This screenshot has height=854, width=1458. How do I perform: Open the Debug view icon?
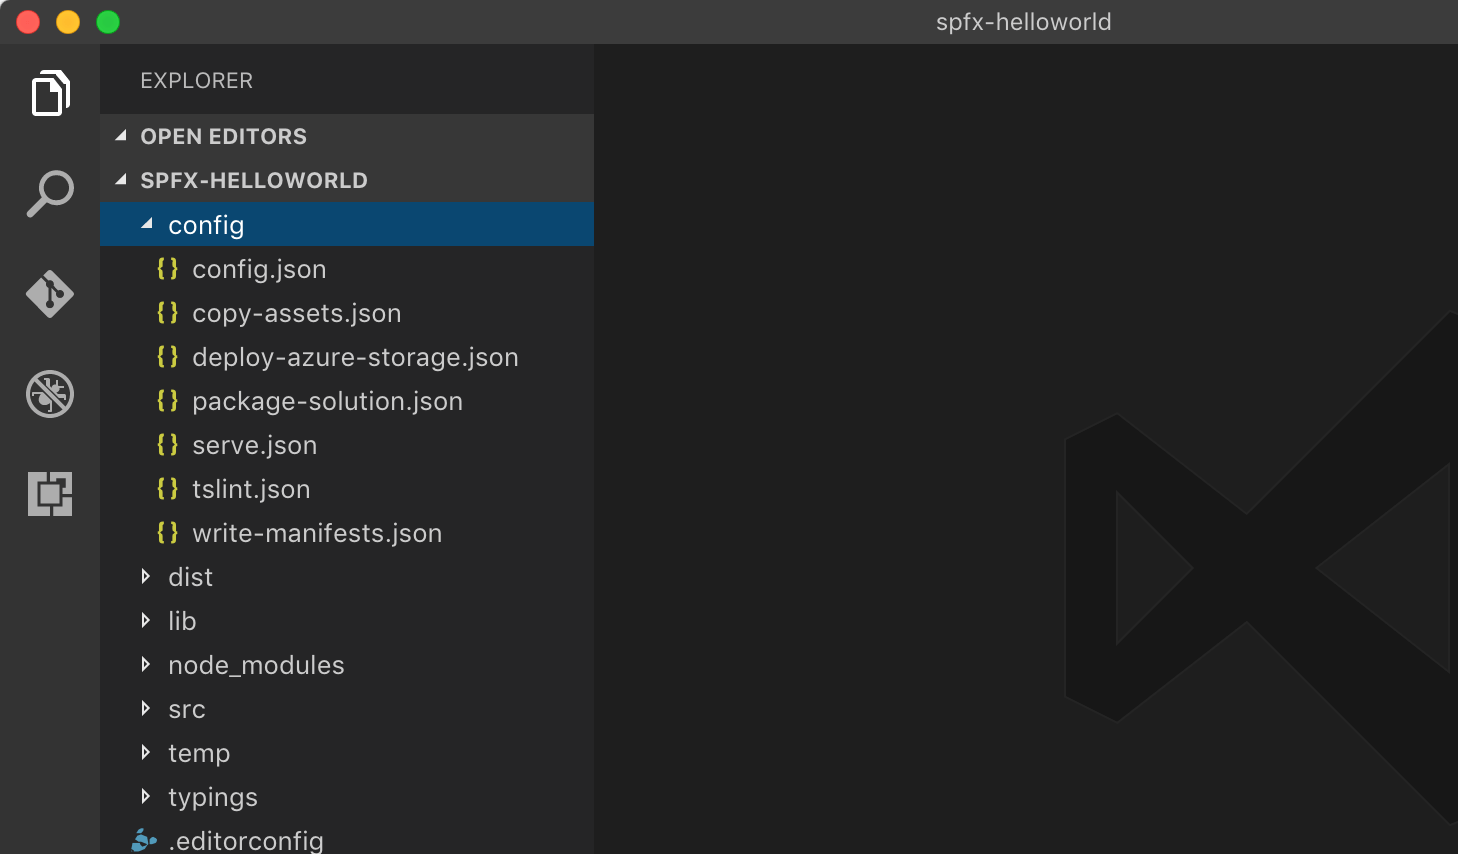(50, 393)
